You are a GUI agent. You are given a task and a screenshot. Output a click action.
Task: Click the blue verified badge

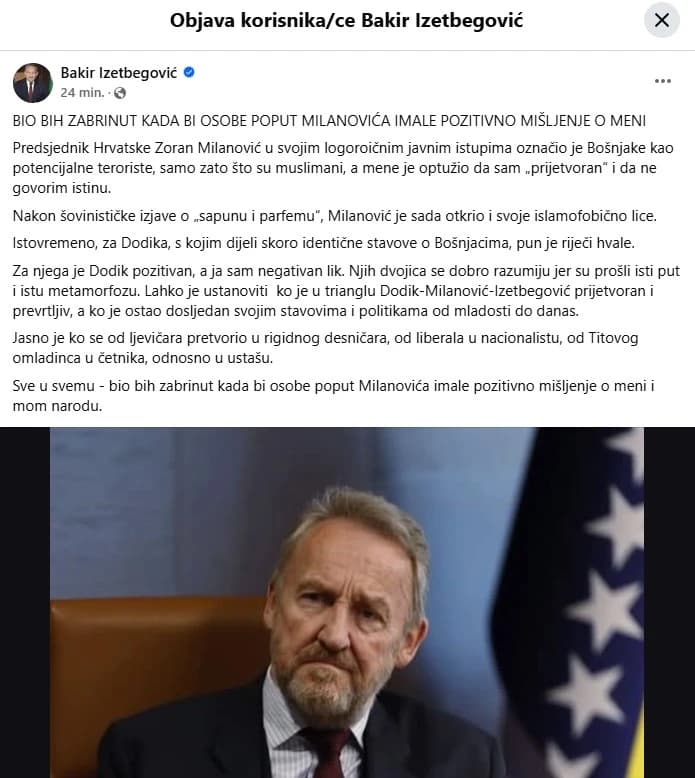pyautogui.click(x=189, y=72)
